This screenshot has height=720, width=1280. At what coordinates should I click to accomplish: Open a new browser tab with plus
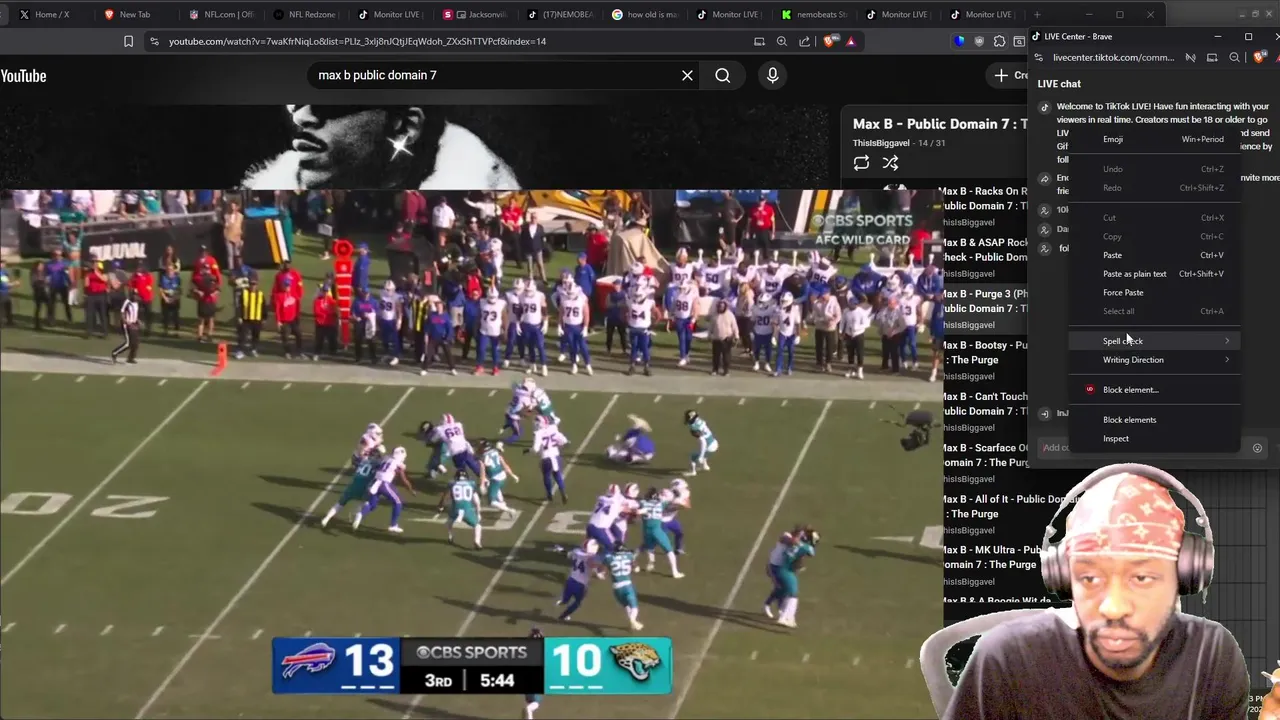pos(1037,14)
